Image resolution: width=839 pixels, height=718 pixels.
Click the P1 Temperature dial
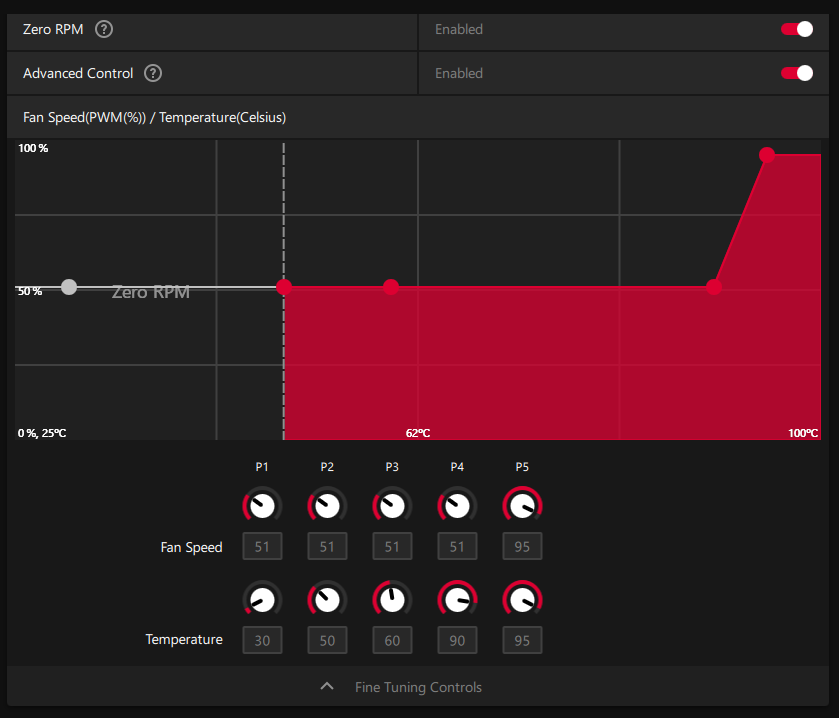click(x=262, y=600)
